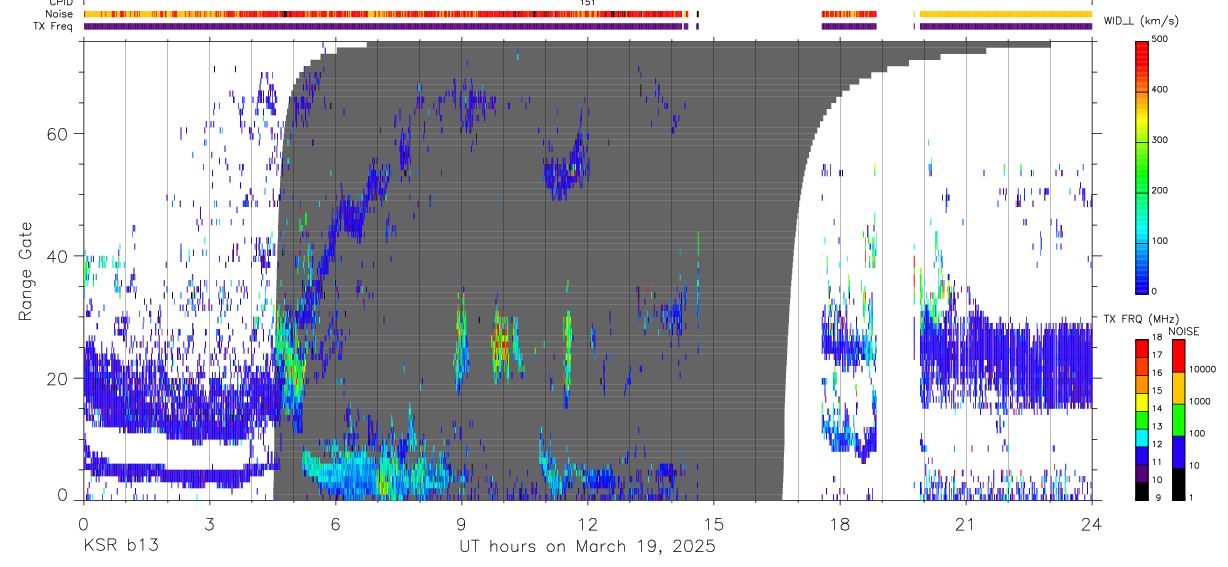Click the 'Range Gate' y-axis title

tap(25, 270)
